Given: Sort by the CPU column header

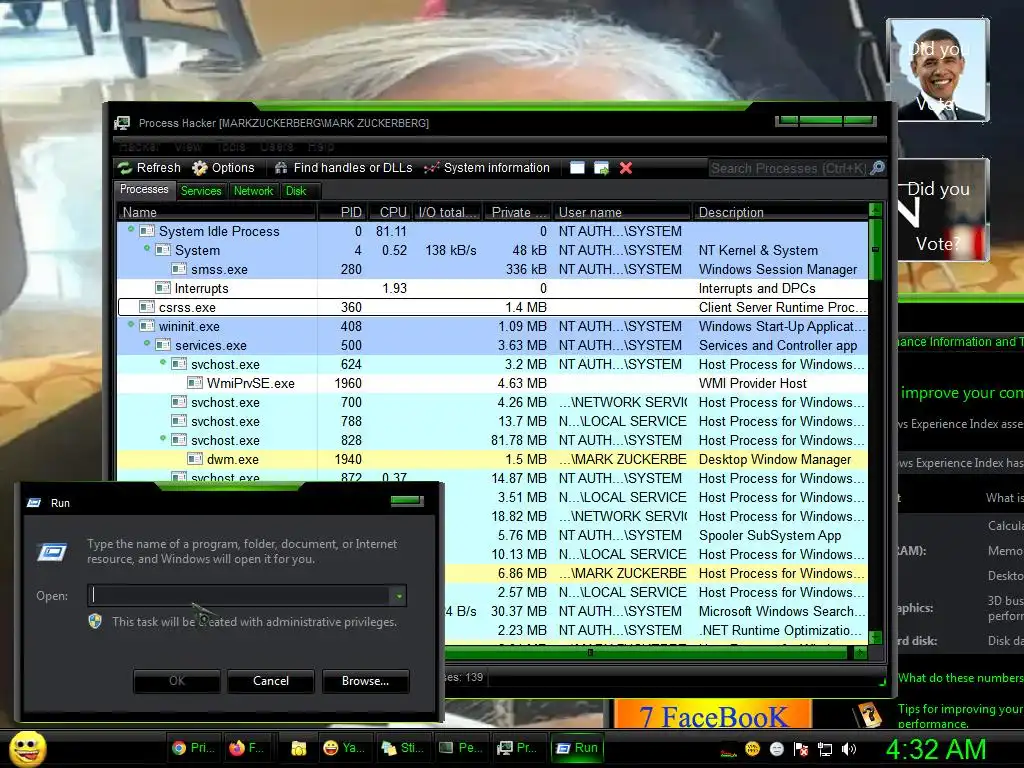Looking at the screenshot, I should (392, 212).
